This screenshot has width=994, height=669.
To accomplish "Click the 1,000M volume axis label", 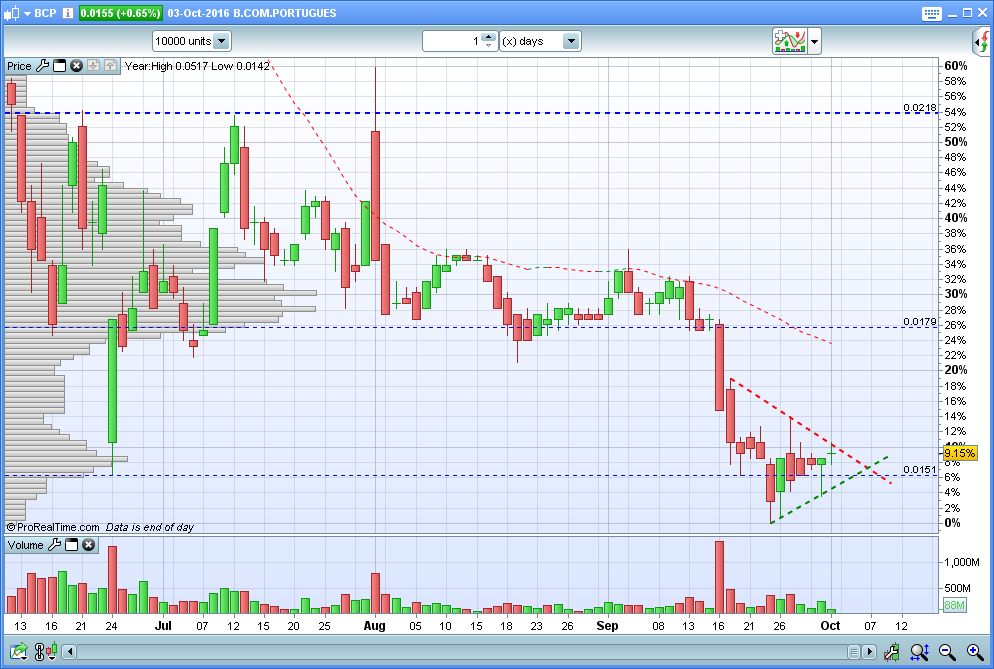I will click(x=962, y=562).
